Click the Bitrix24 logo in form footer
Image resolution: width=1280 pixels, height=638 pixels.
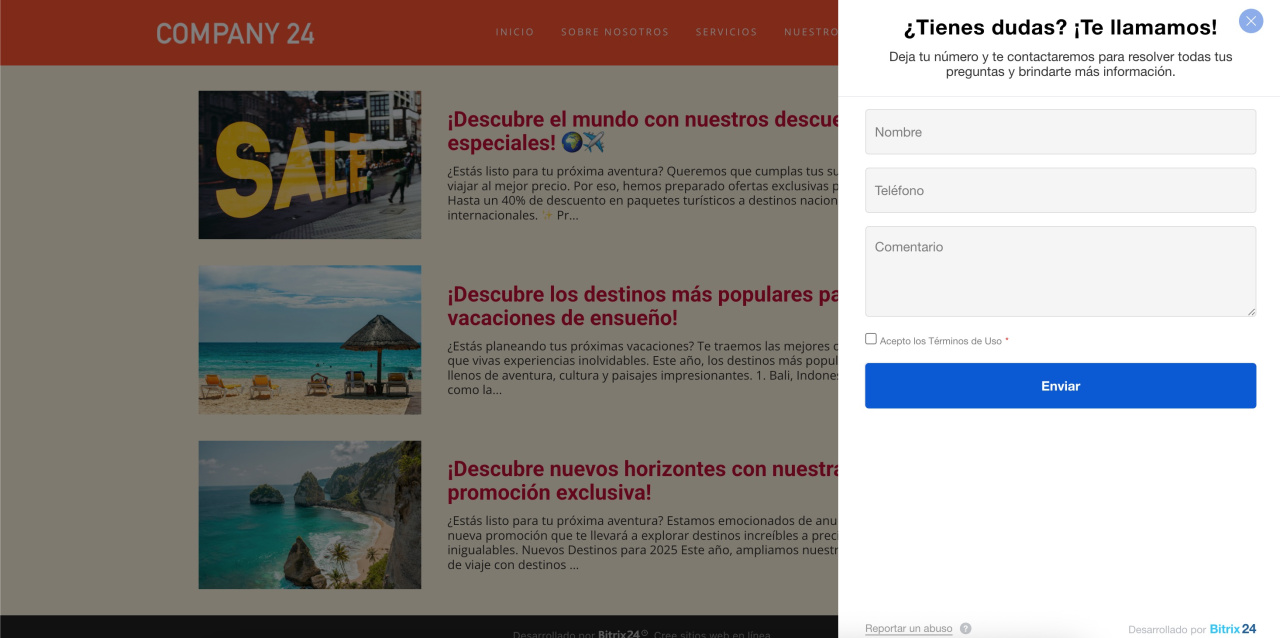point(1232,629)
